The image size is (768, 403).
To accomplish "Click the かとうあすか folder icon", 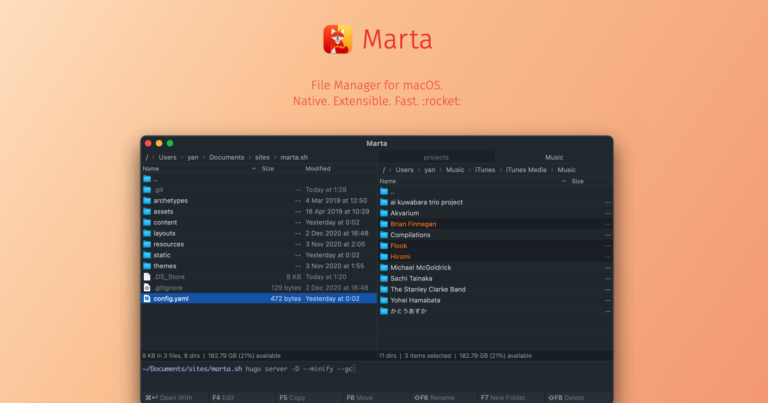I will pos(384,311).
